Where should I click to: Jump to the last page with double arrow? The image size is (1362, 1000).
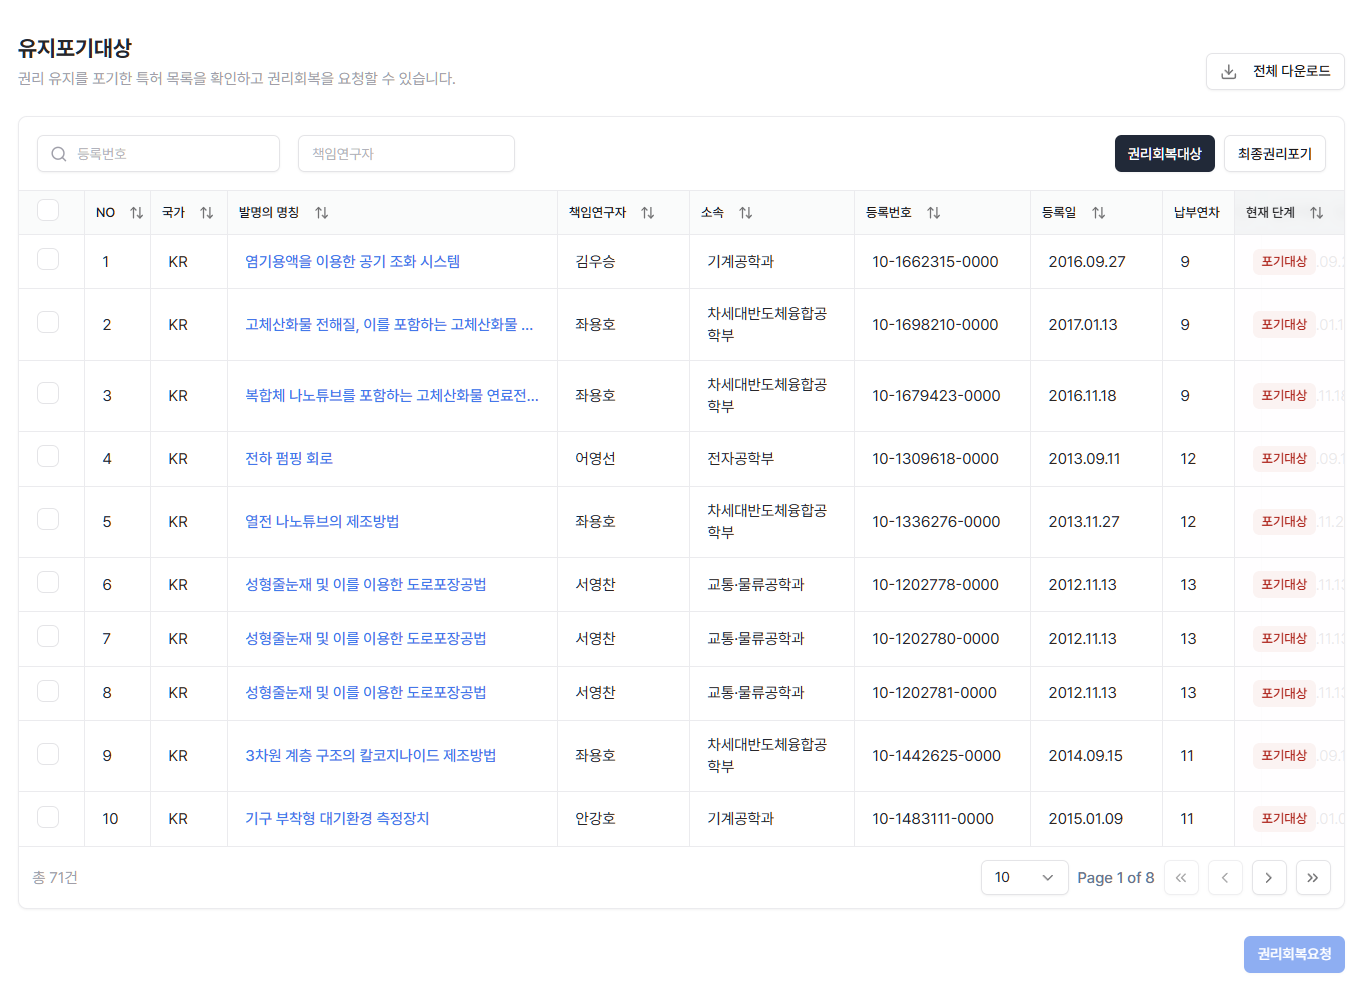1313,877
